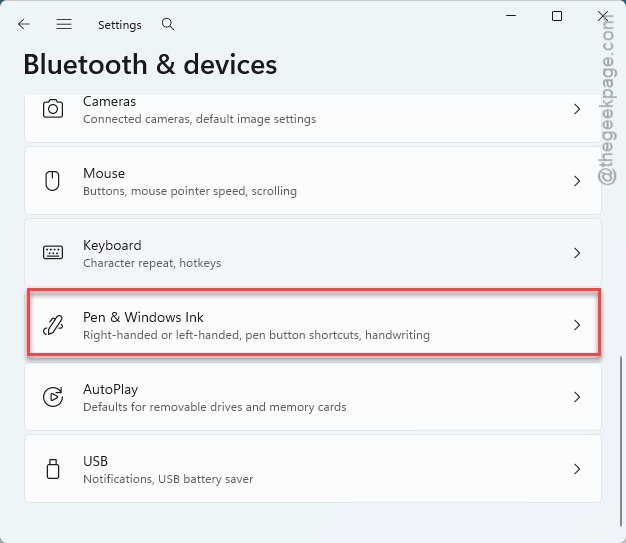Viewport: 626px width, 543px height.
Task: Open the hamburger navigation menu
Action: 64,24
